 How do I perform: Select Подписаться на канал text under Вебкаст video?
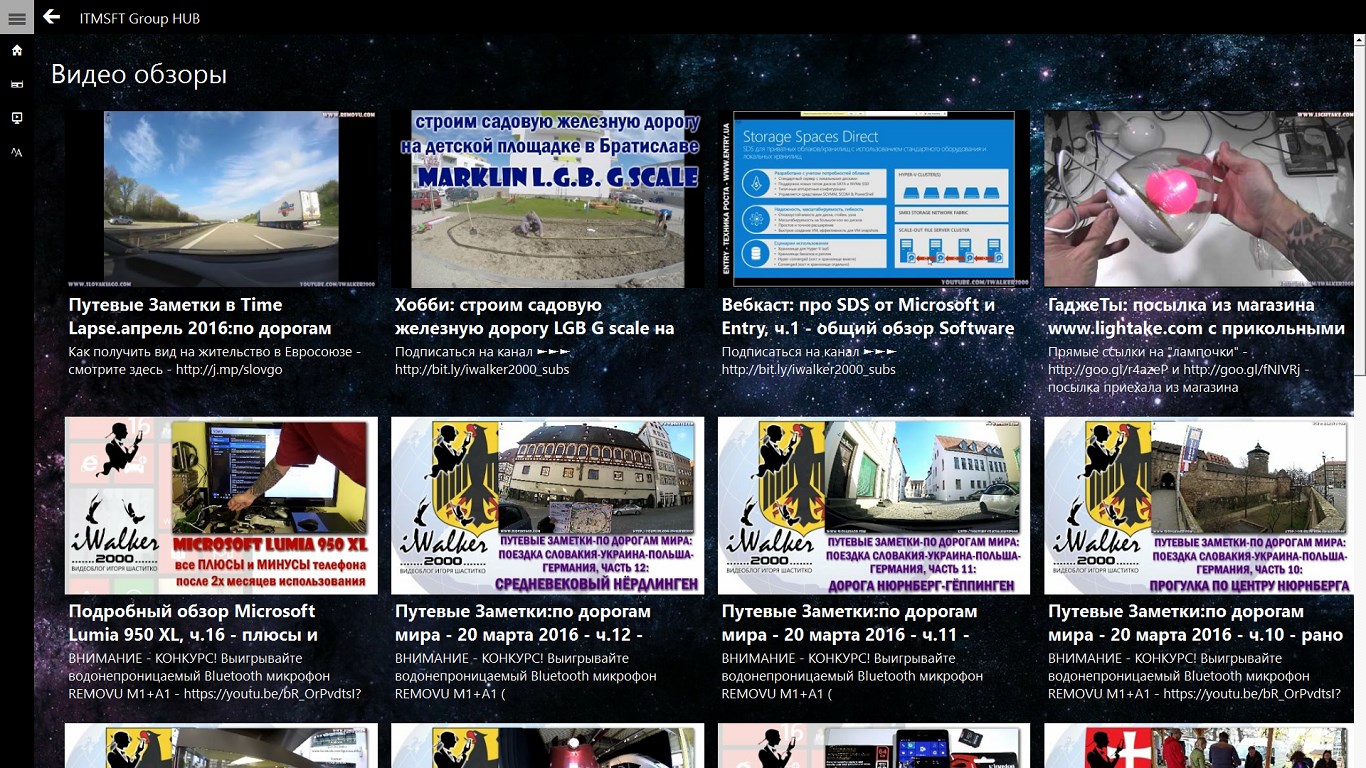point(808,360)
